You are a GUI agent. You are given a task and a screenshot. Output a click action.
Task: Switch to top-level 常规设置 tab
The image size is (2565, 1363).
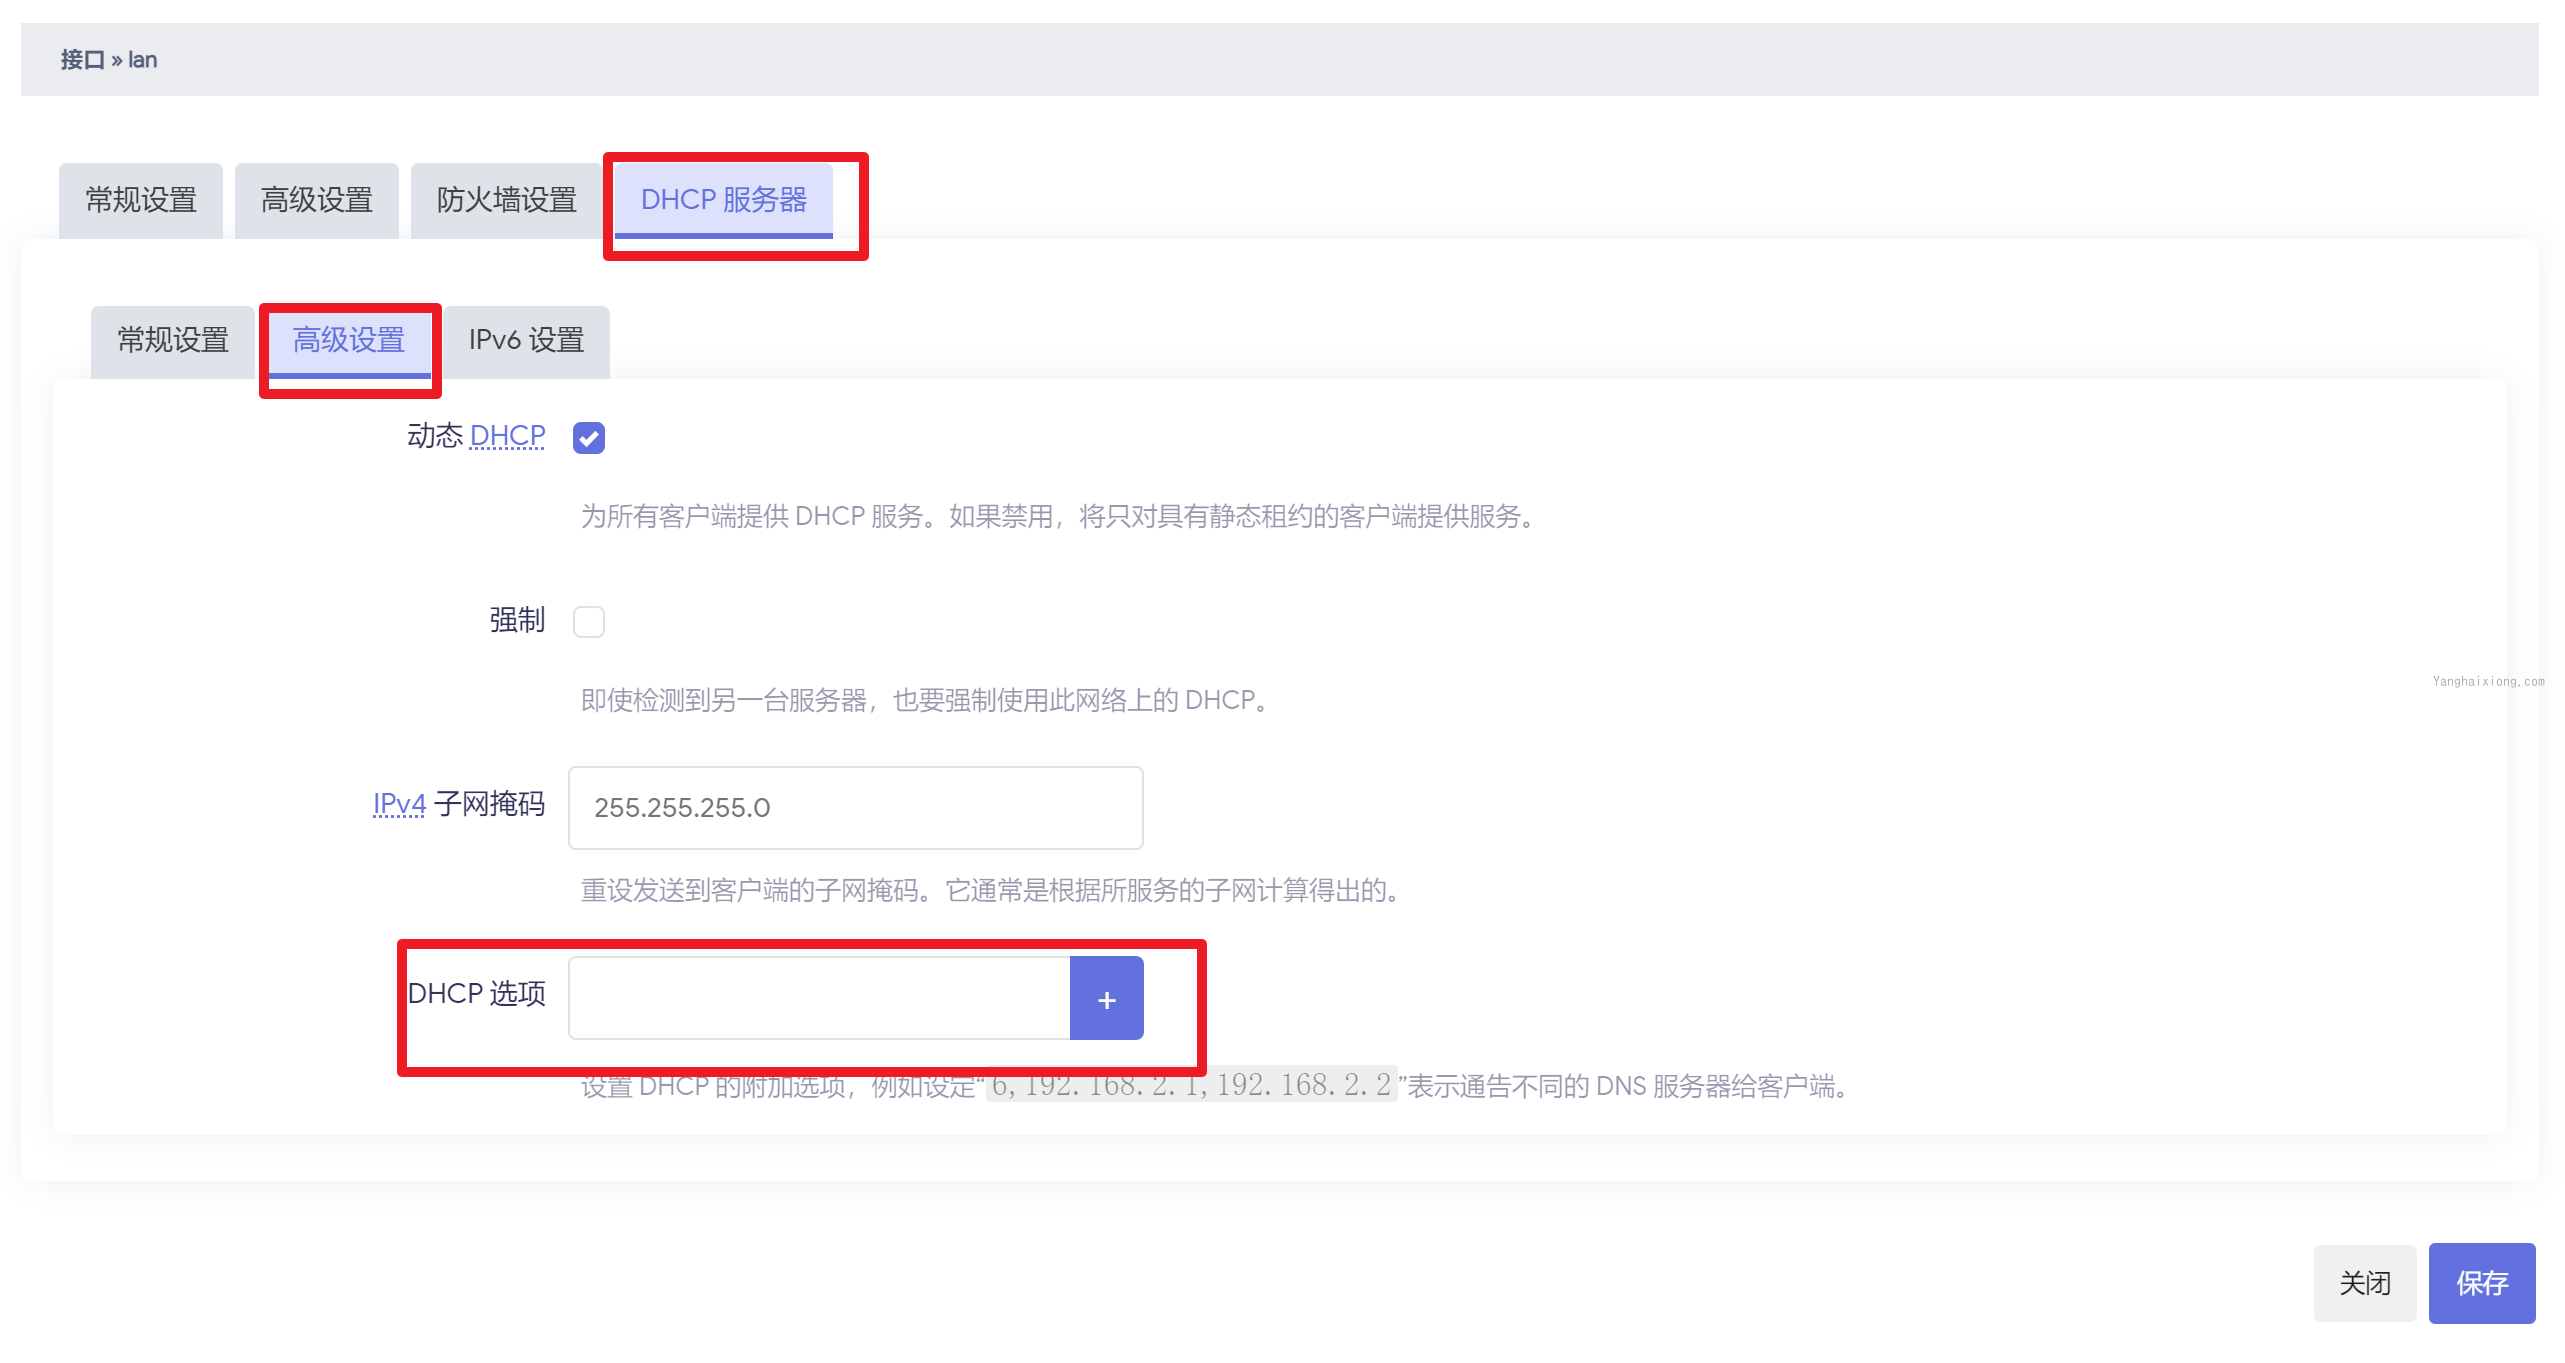[141, 199]
